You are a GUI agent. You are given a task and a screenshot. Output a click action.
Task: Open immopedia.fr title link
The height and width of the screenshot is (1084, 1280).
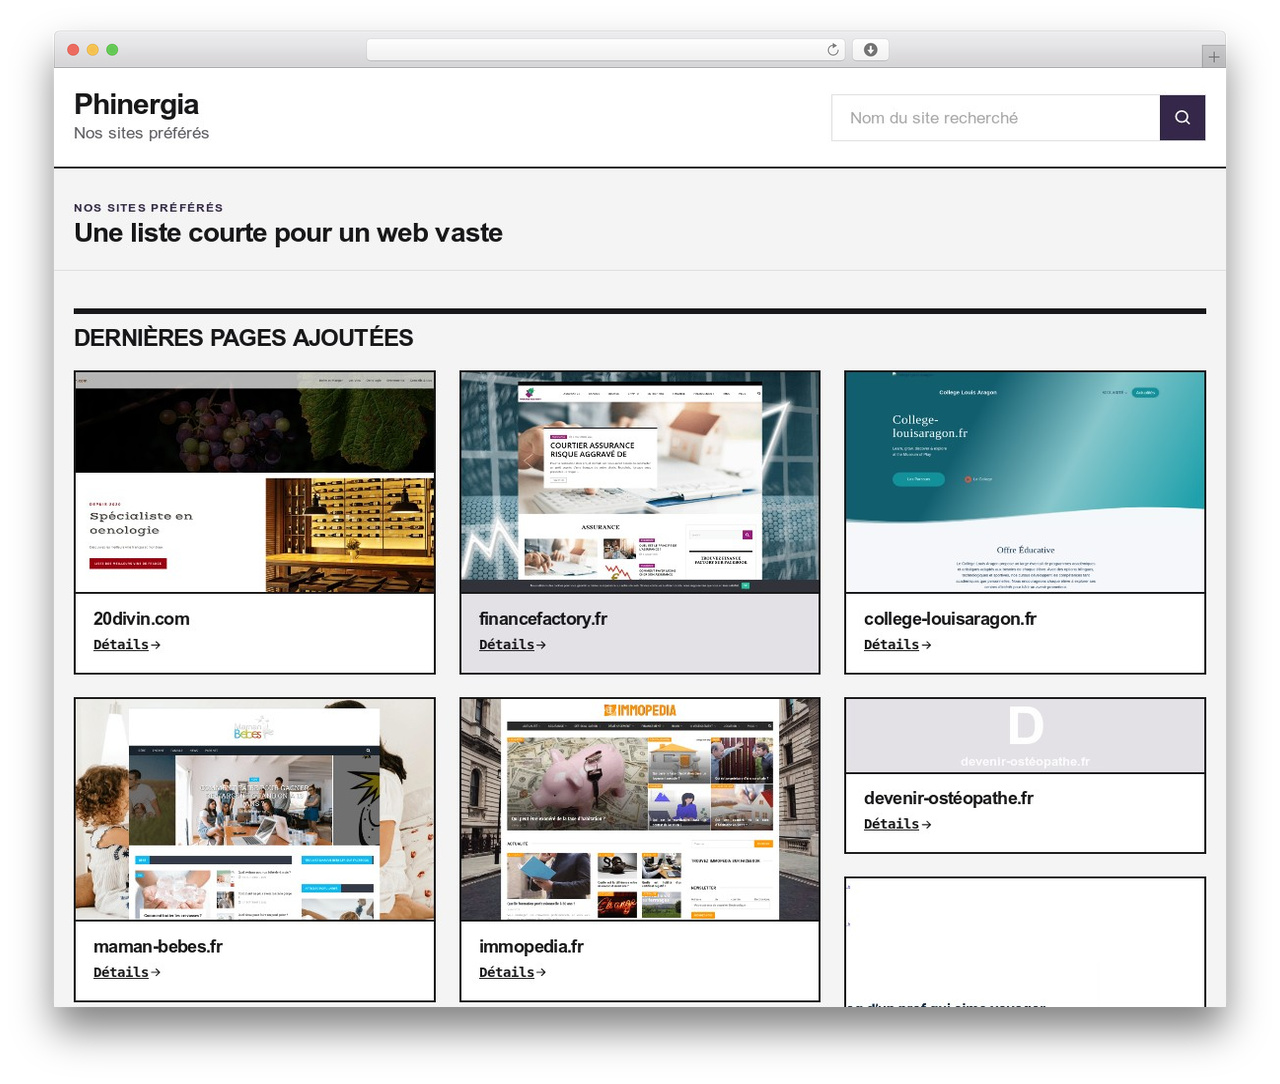[x=531, y=946]
